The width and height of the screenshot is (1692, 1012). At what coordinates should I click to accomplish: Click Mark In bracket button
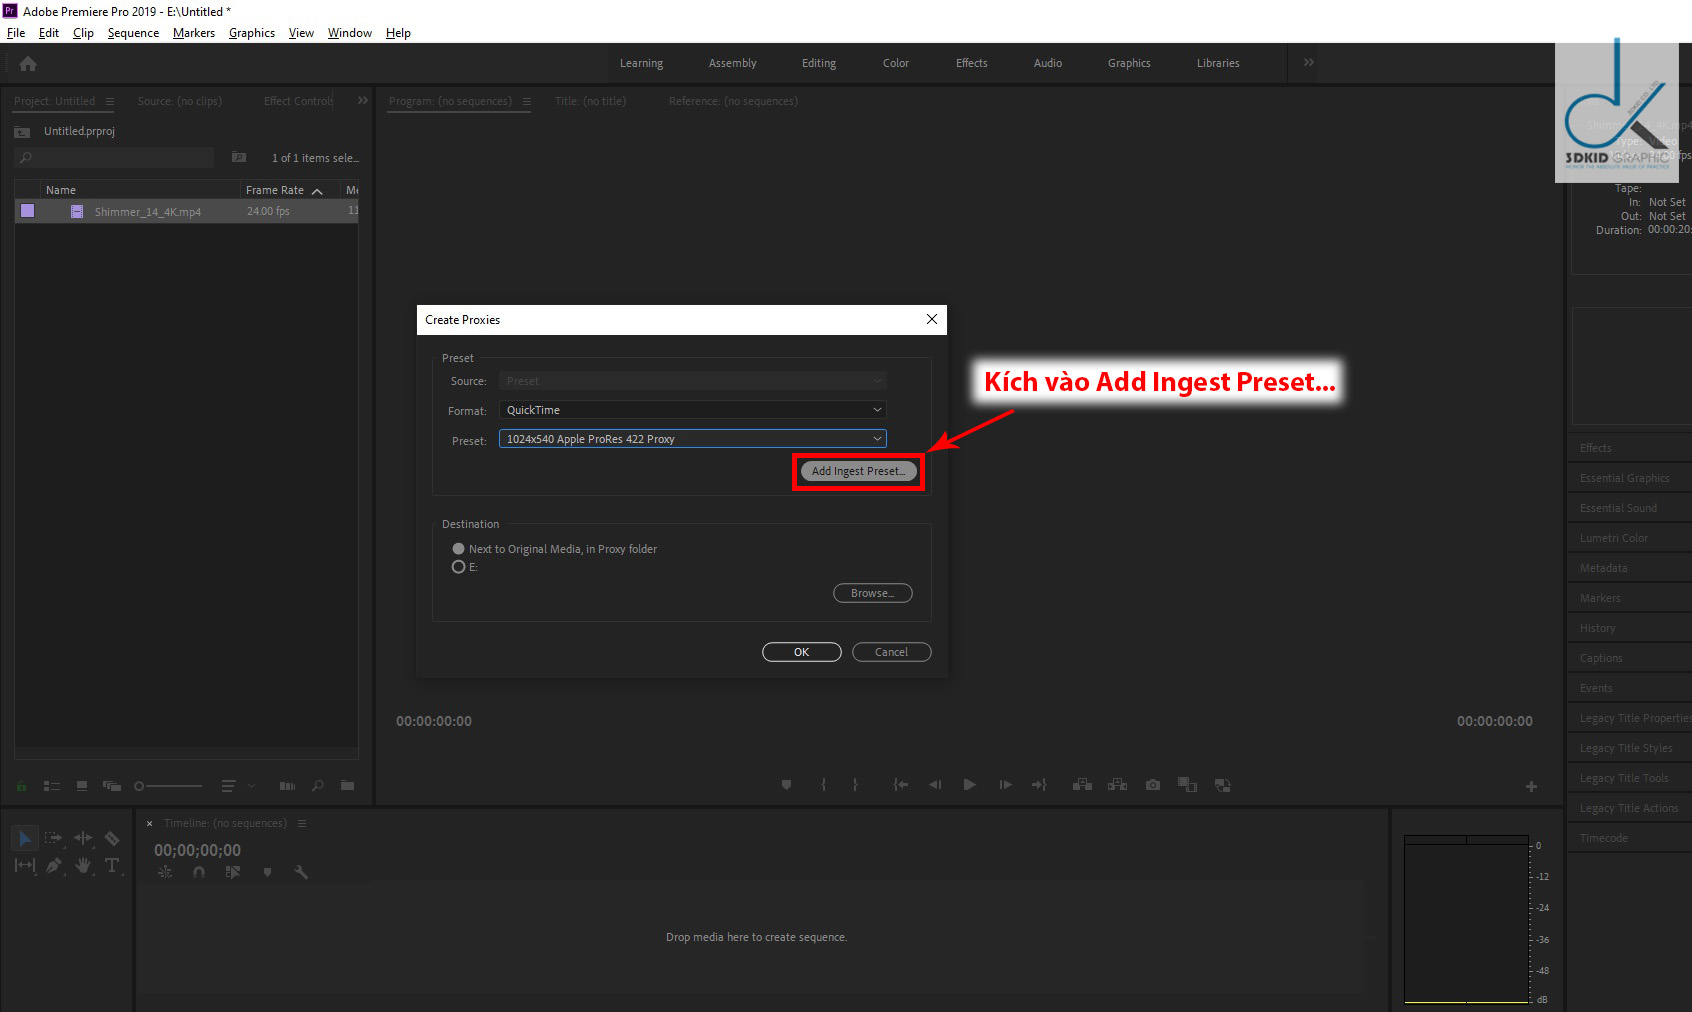[823, 785]
